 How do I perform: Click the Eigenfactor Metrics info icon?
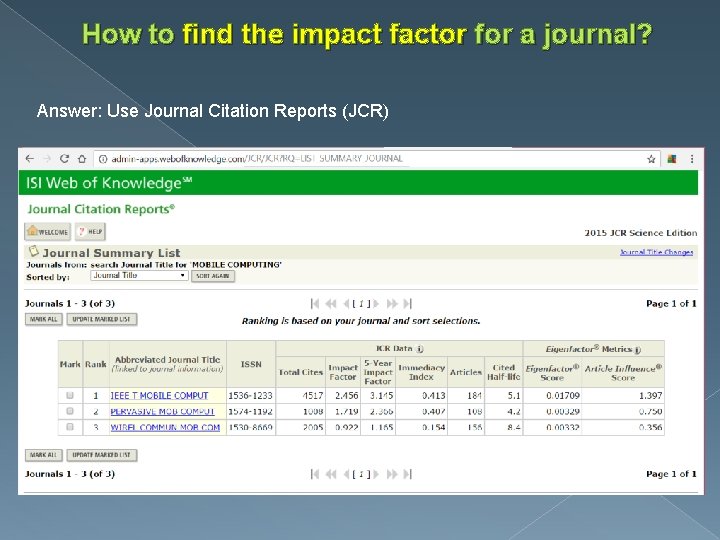click(x=637, y=350)
